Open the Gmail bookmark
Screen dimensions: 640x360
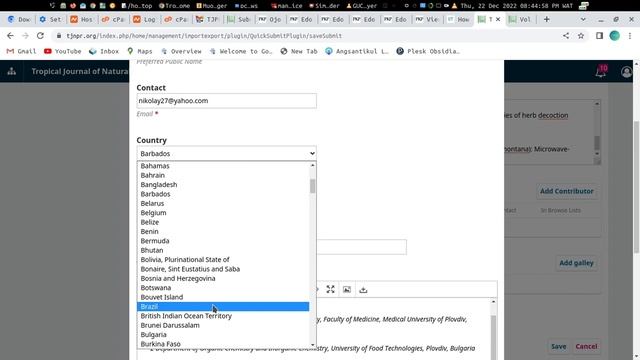point(22,51)
